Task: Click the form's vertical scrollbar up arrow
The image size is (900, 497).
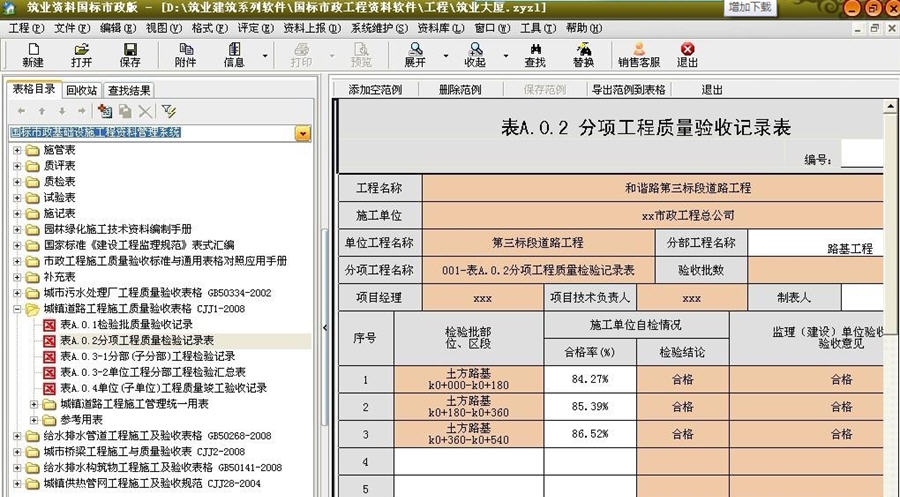Action: (890, 106)
